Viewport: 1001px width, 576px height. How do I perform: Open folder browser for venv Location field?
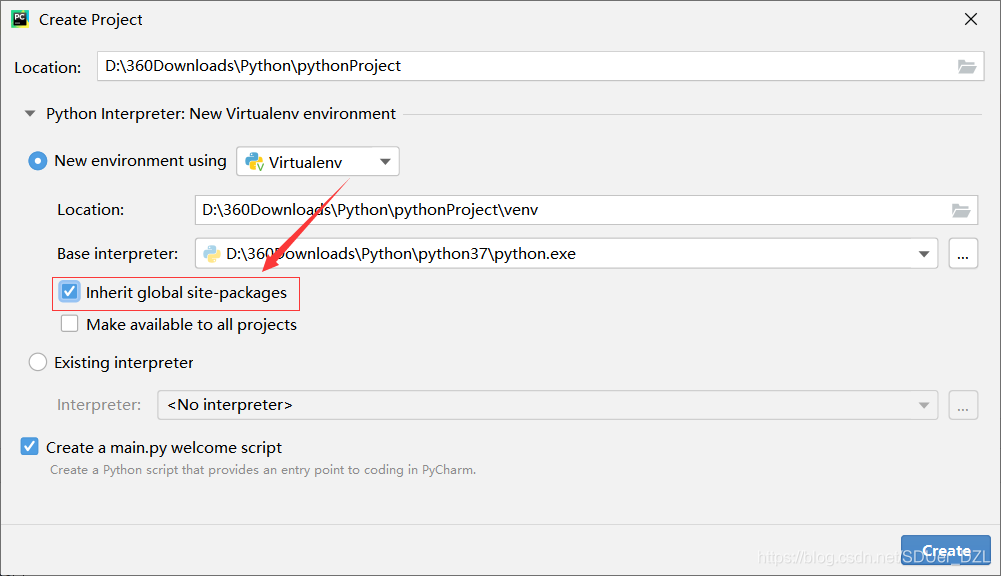pyautogui.click(x=961, y=210)
